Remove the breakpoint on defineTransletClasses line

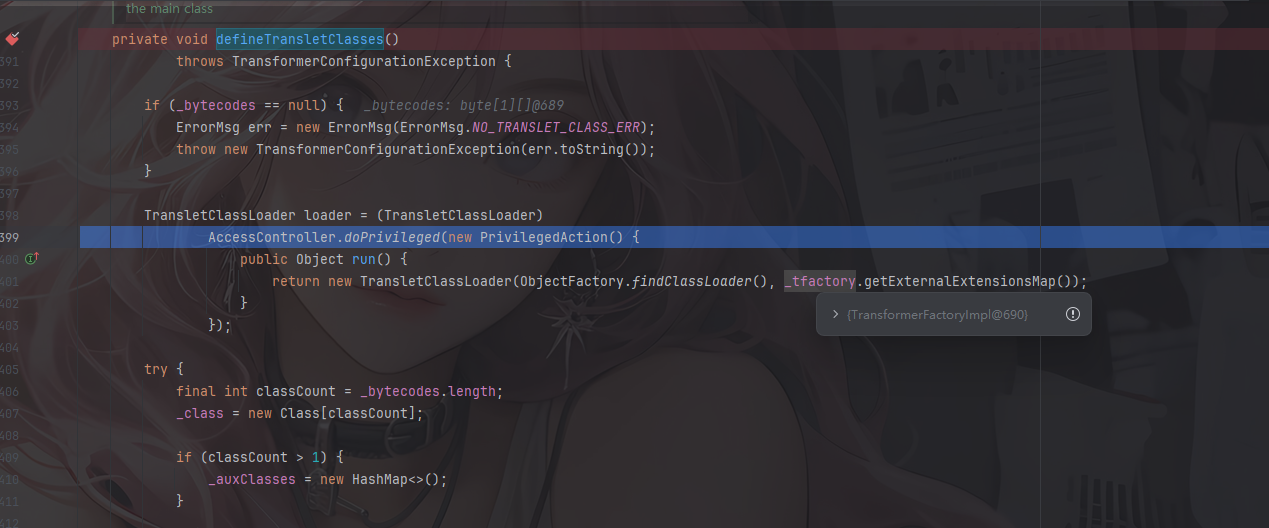tap(12, 39)
